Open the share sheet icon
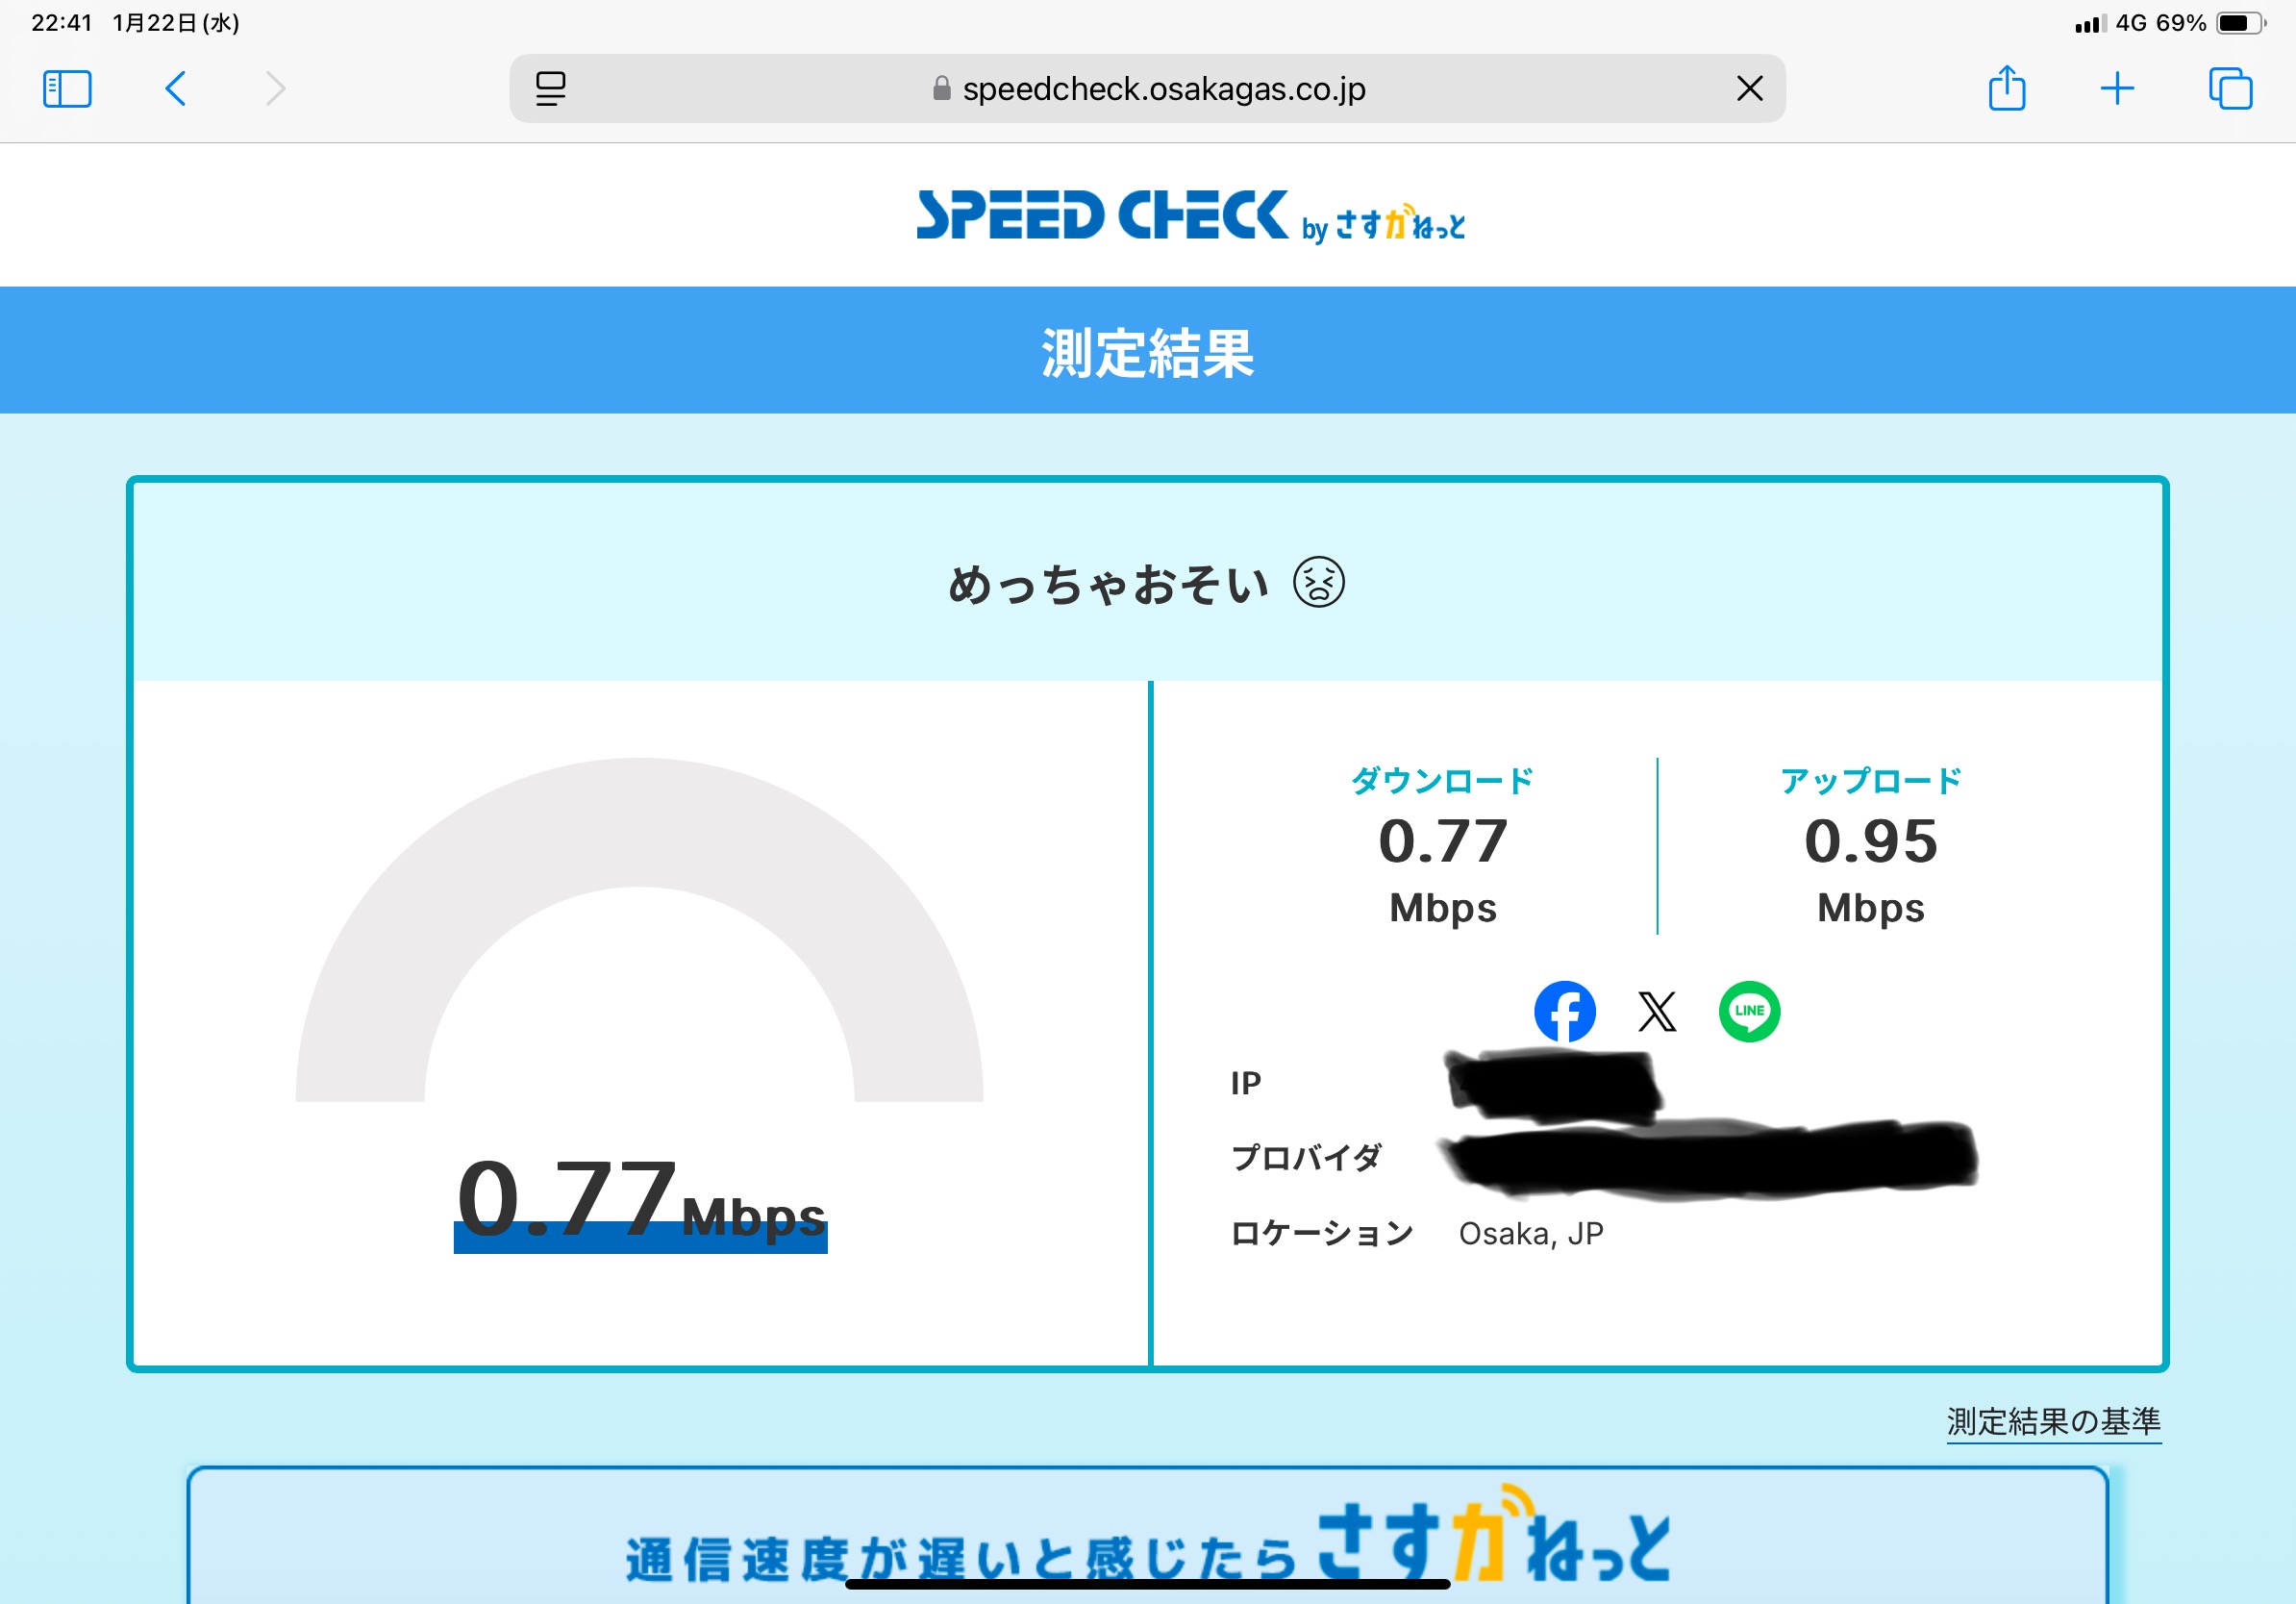2296x1604 pixels. (2006, 89)
